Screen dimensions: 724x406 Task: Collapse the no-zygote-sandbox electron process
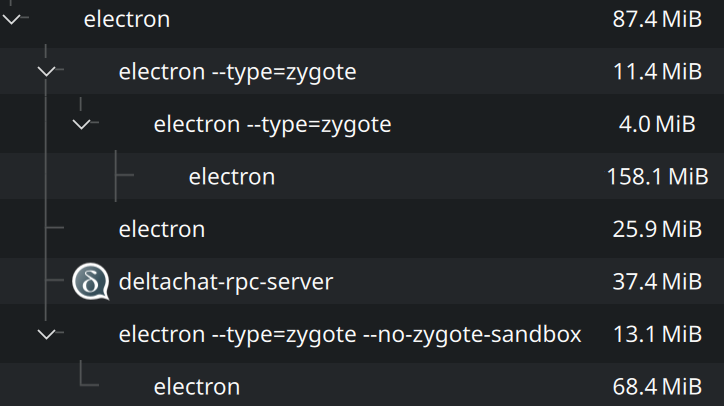tap(46, 333)
